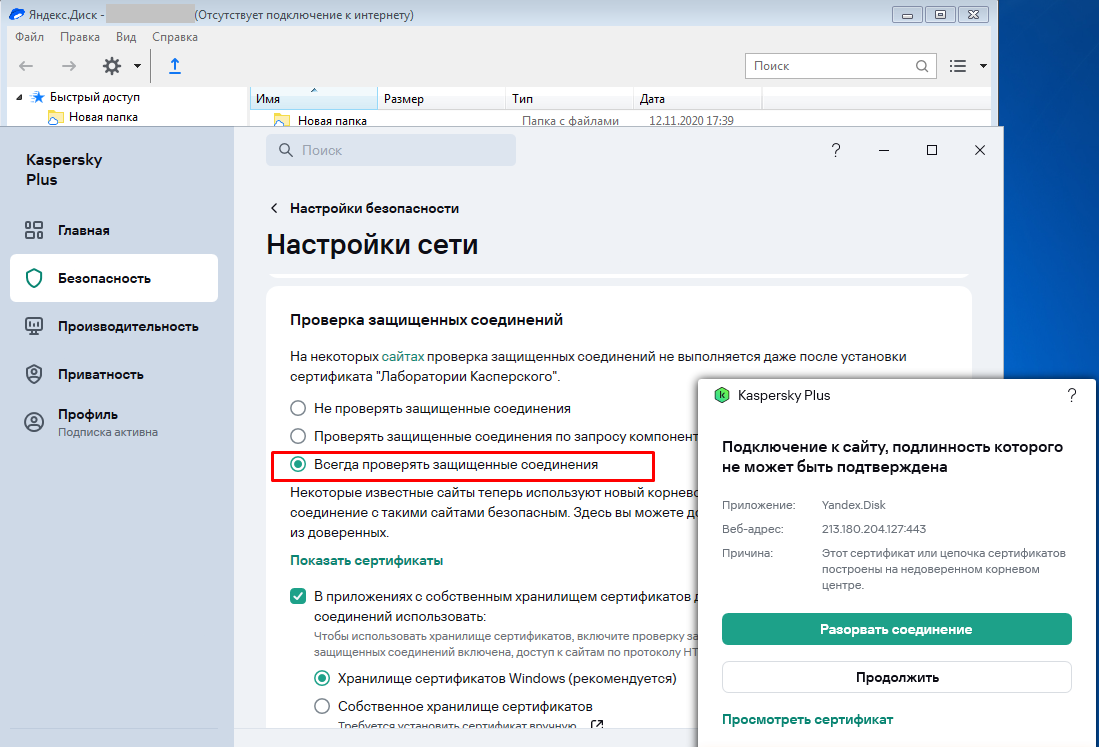Go back to Настройки безопасности

click(x=374, y=208)
